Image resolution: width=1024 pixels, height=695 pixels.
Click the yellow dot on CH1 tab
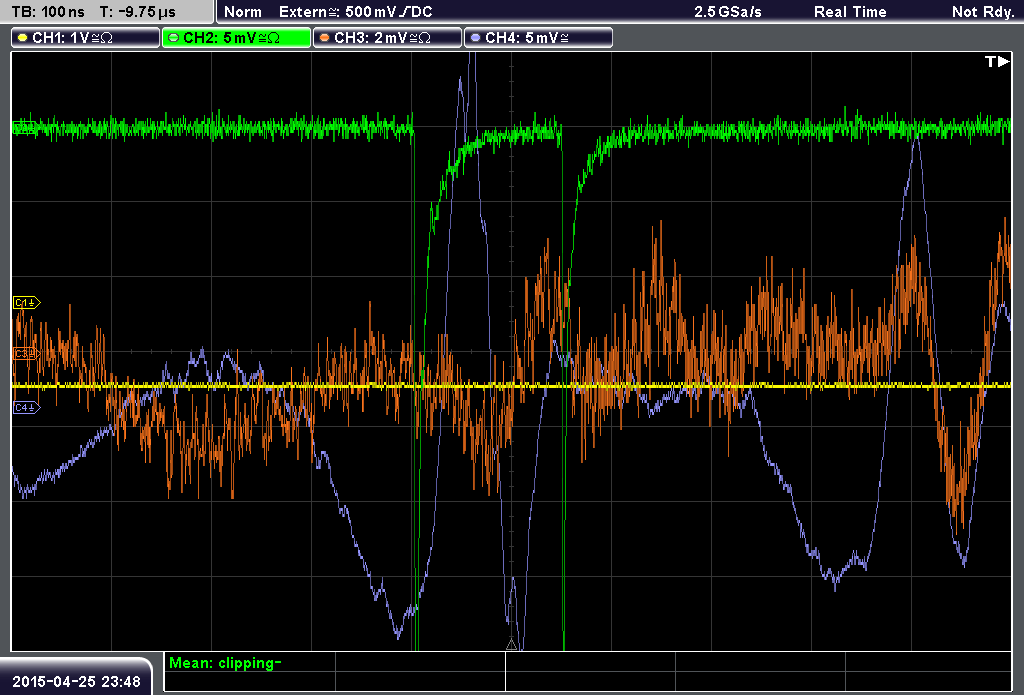click(22, 38)
